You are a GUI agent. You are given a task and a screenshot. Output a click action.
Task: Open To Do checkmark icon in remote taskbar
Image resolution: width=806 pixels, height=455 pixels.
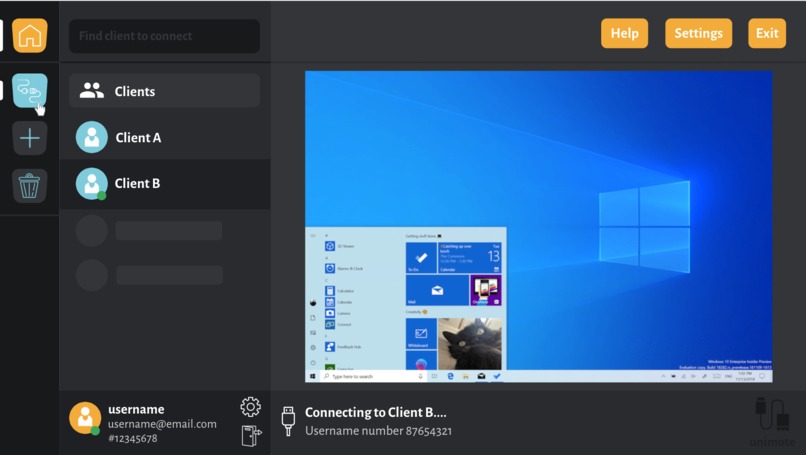point(497,376)
